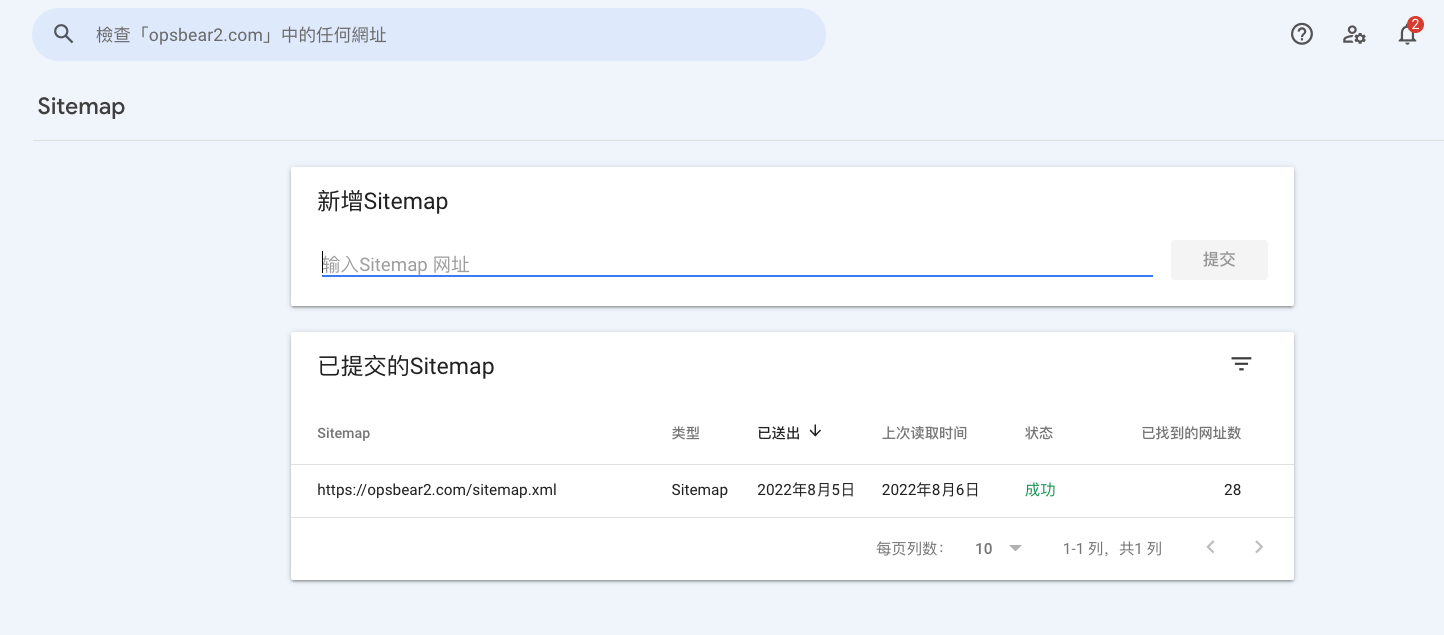Open user settings gear-person icon
Image resolution: width=1444 pixels, height=635 pixels.
[x=1354, y=34]
